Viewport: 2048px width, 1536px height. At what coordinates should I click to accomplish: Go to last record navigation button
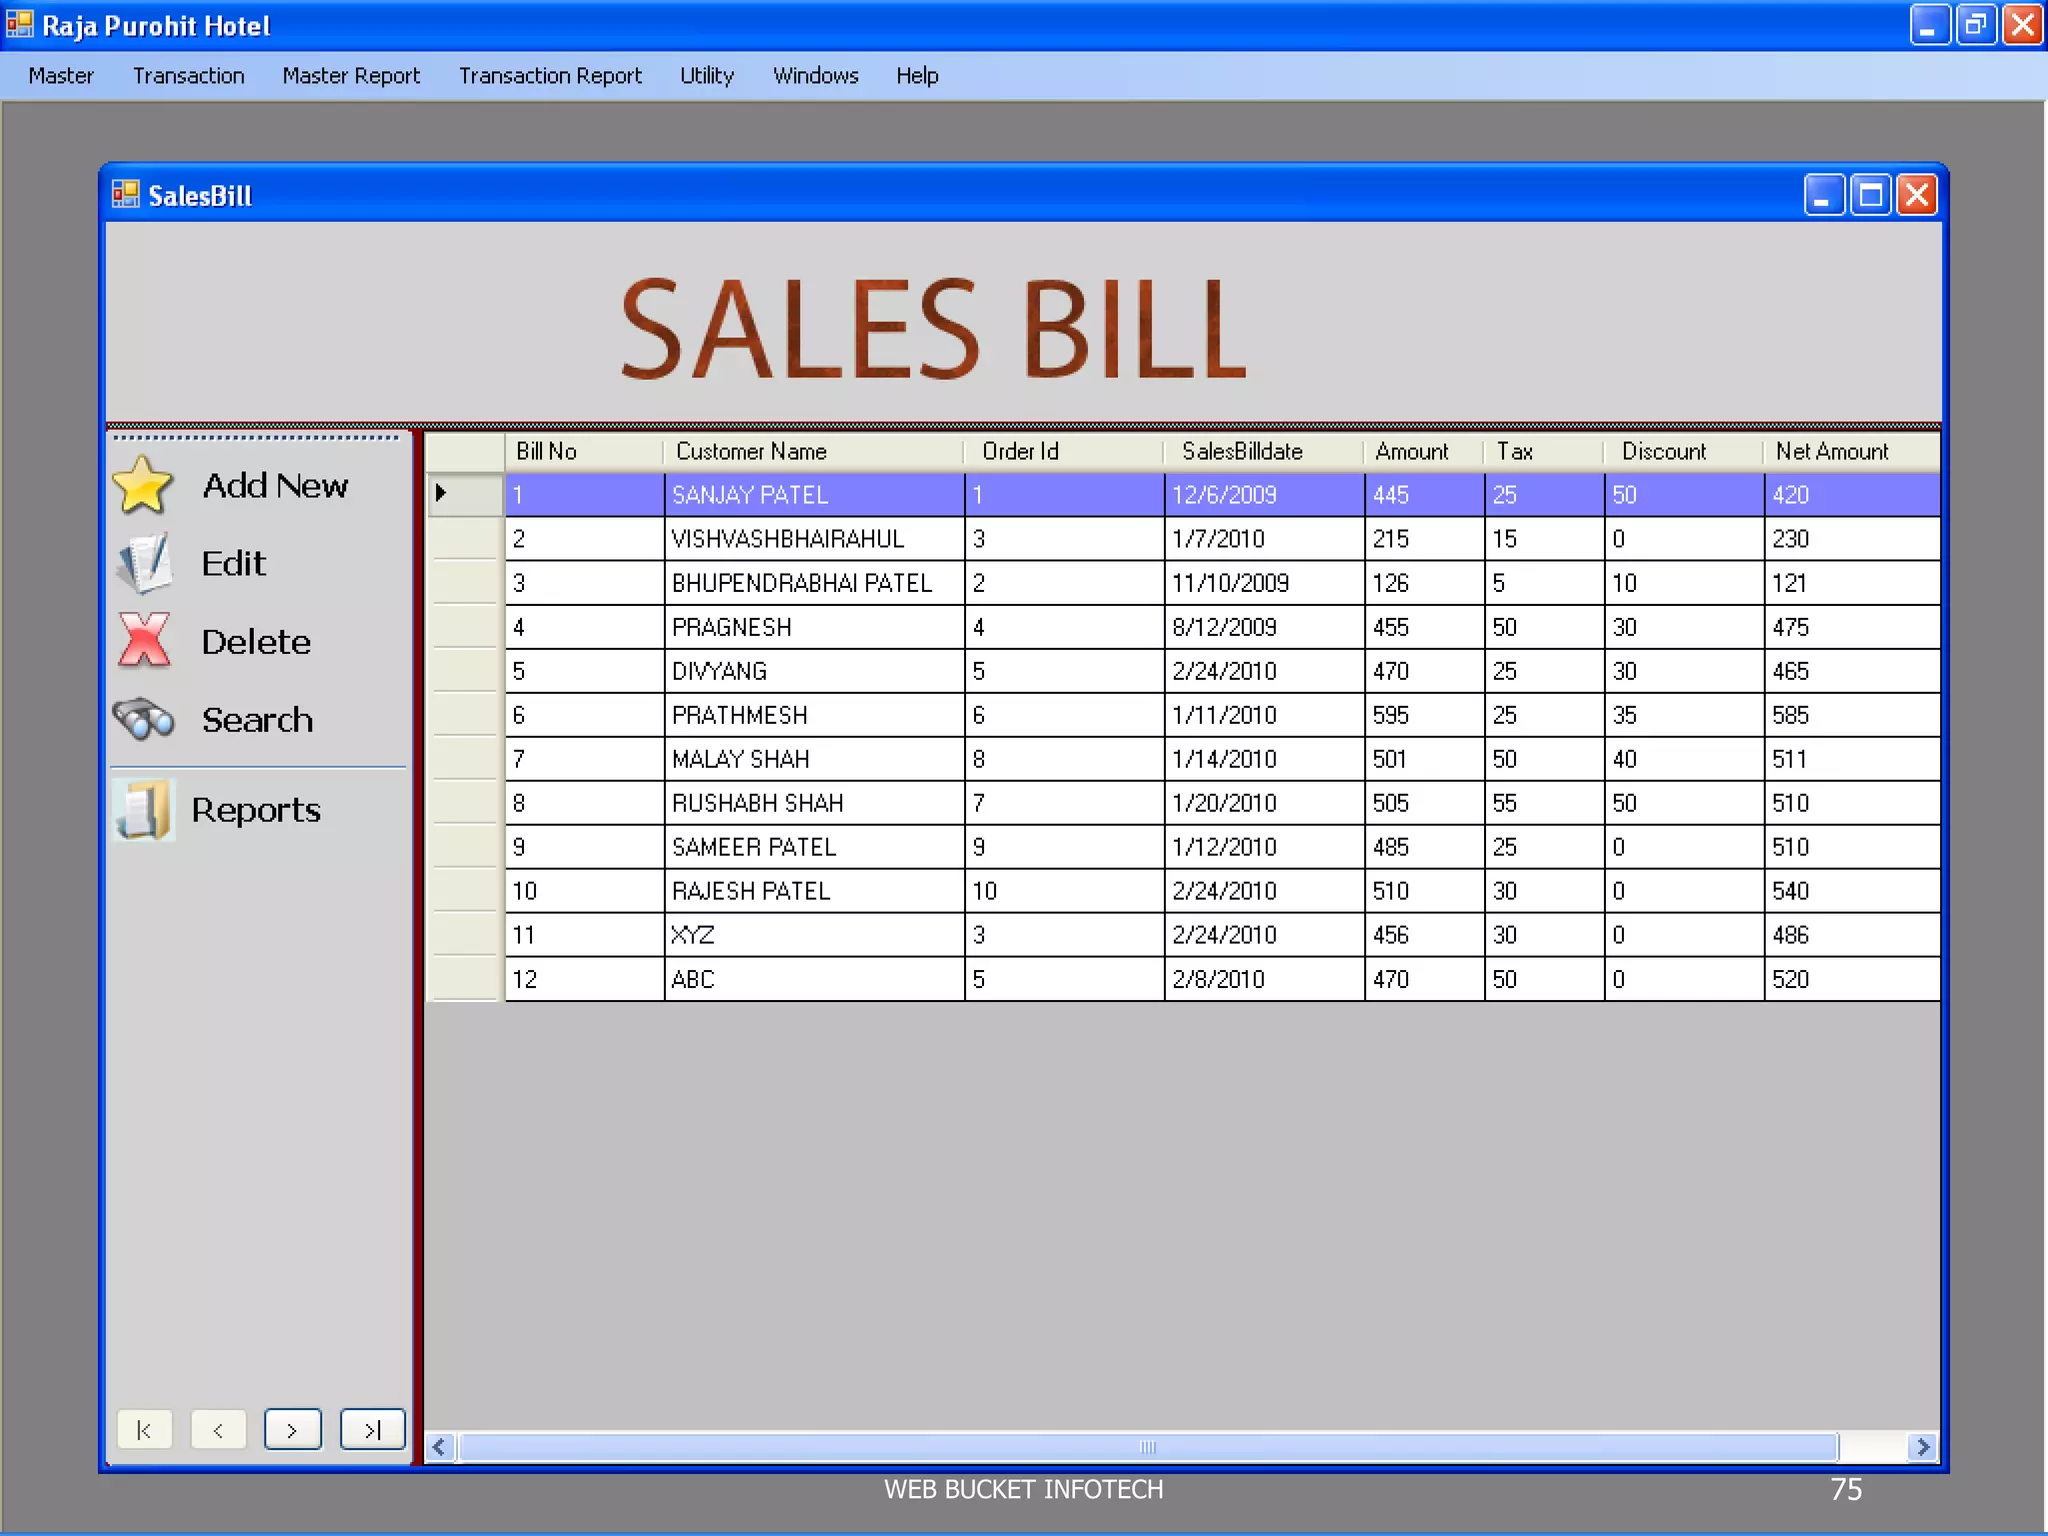(x=372, y=1430)
